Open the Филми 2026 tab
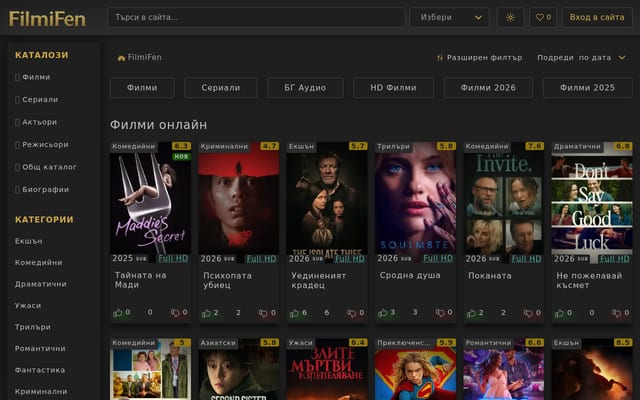640x400 pixels. [488, 88]
